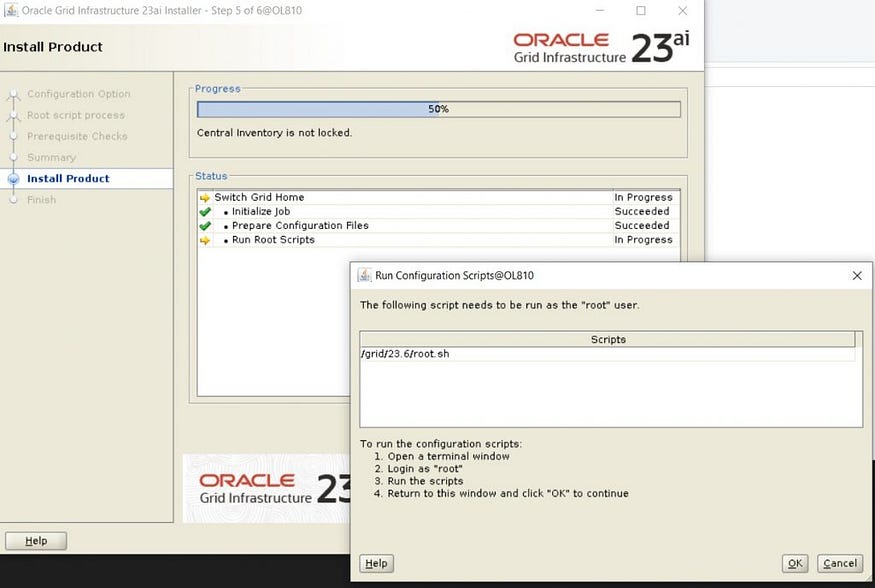Click green checkmark beside Prepare Configuration Files
This screenshot has width=875, height=588.
pyautogui.click(x=205, y=226)
